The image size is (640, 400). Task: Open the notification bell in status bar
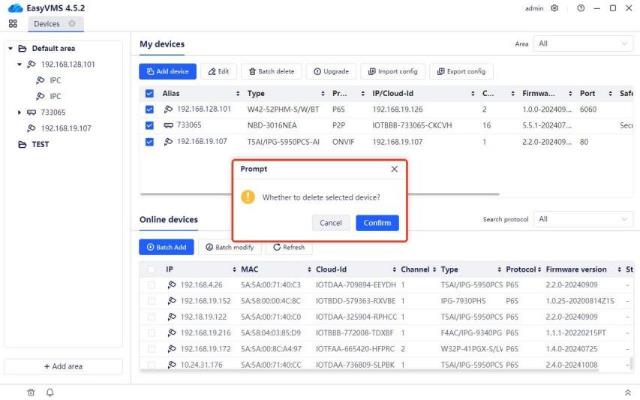coord(48,392)
